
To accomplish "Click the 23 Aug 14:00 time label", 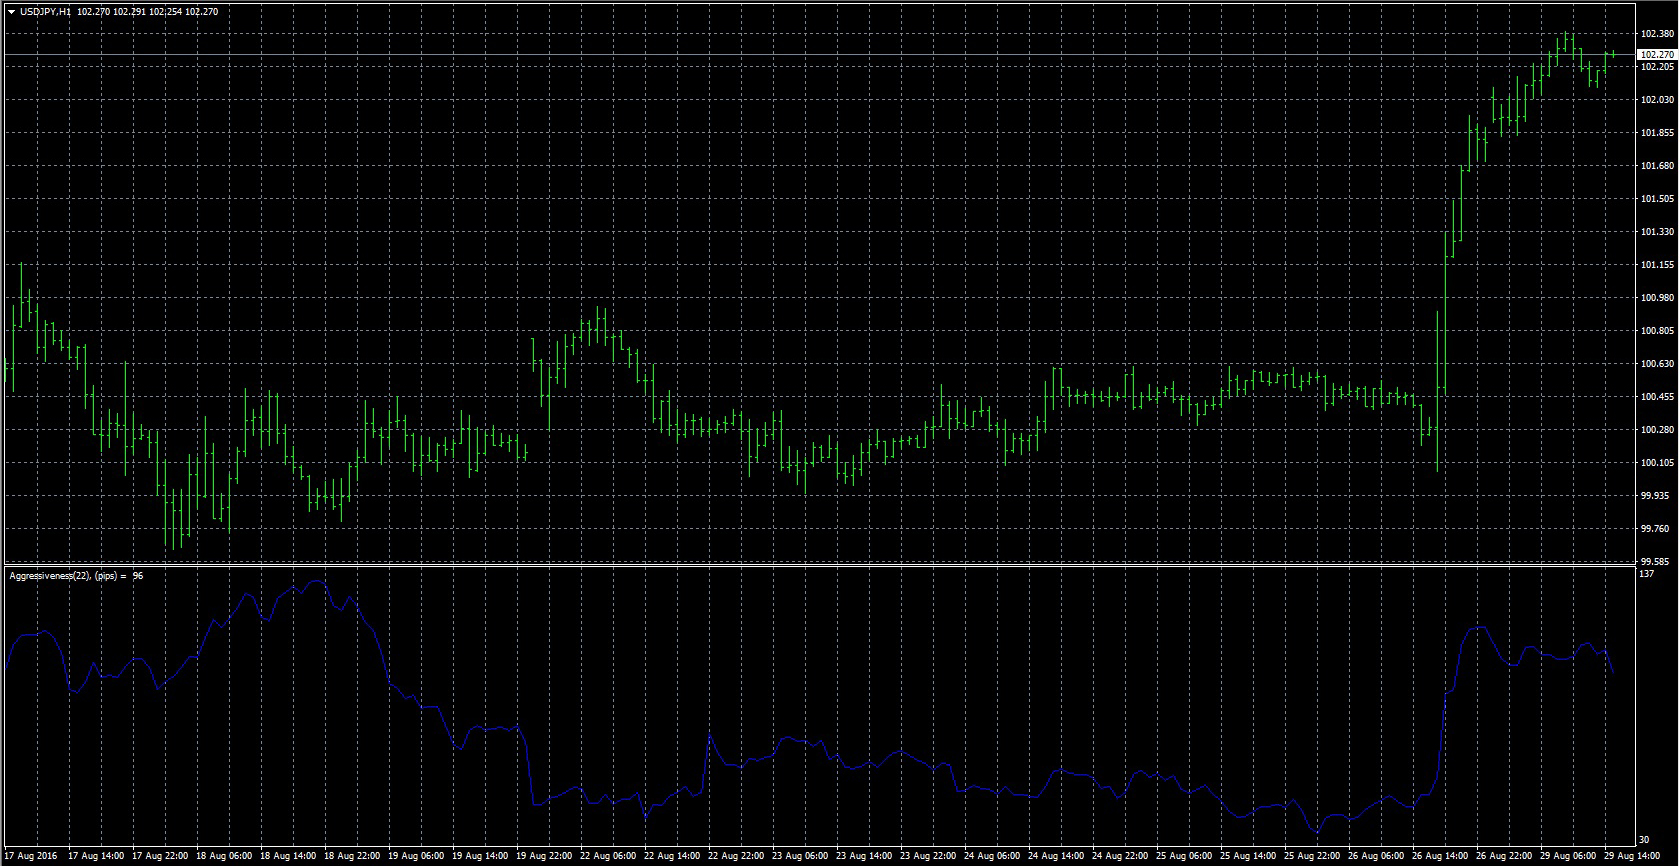I will tap(864, 857).
